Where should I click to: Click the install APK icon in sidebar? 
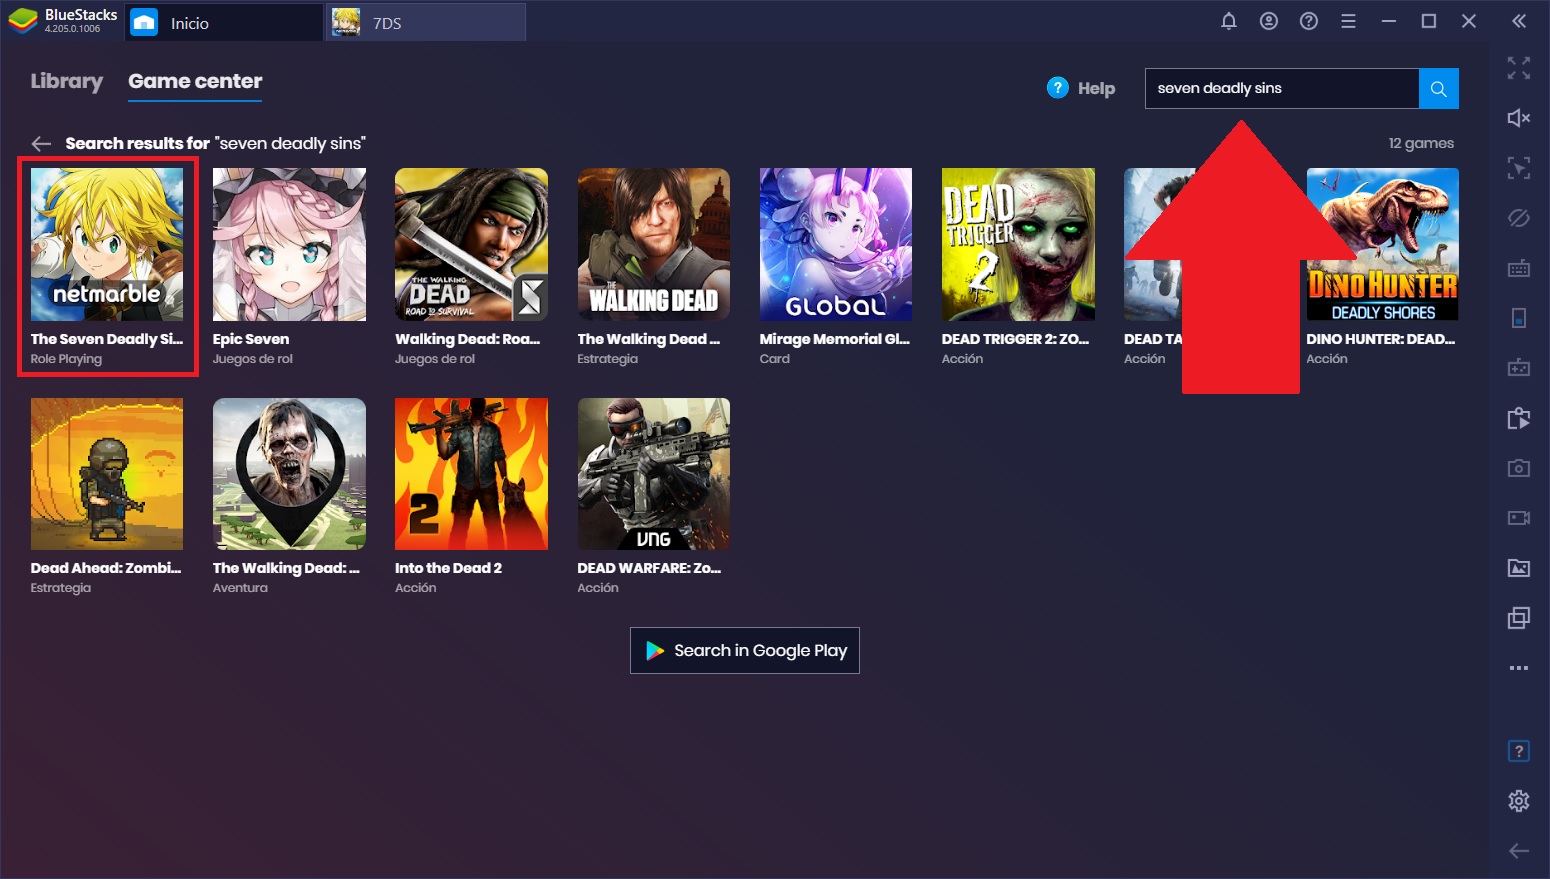(x=1519, y=418)
